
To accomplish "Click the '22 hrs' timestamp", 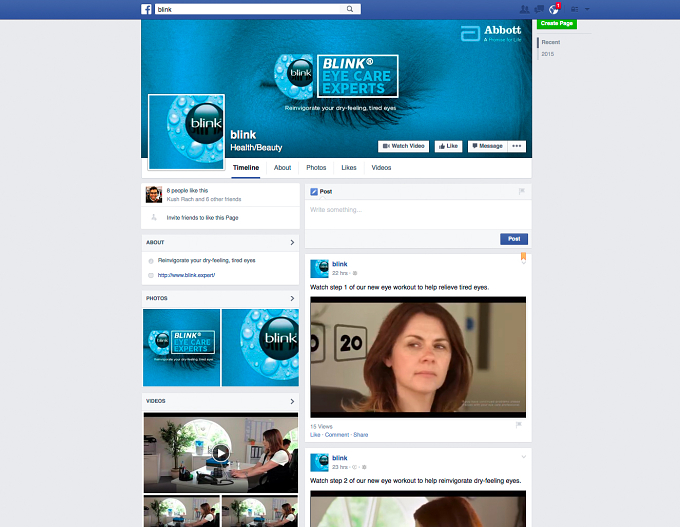I will [x=340, y=273].
